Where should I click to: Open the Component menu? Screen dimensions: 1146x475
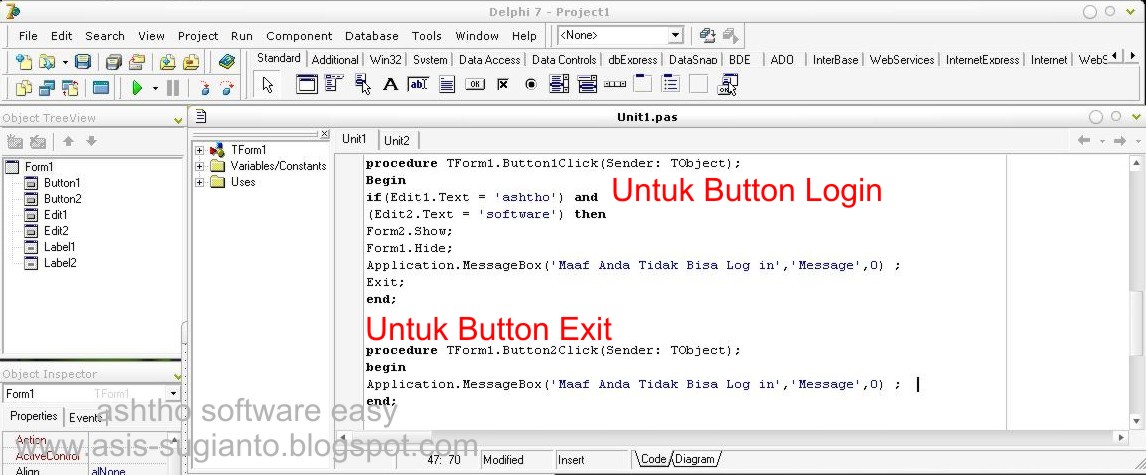pos(299,36)
